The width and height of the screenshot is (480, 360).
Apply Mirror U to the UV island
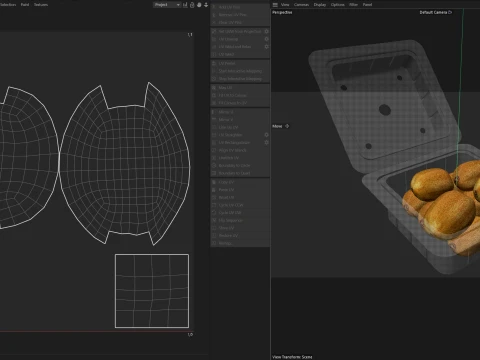pos(240,112)
